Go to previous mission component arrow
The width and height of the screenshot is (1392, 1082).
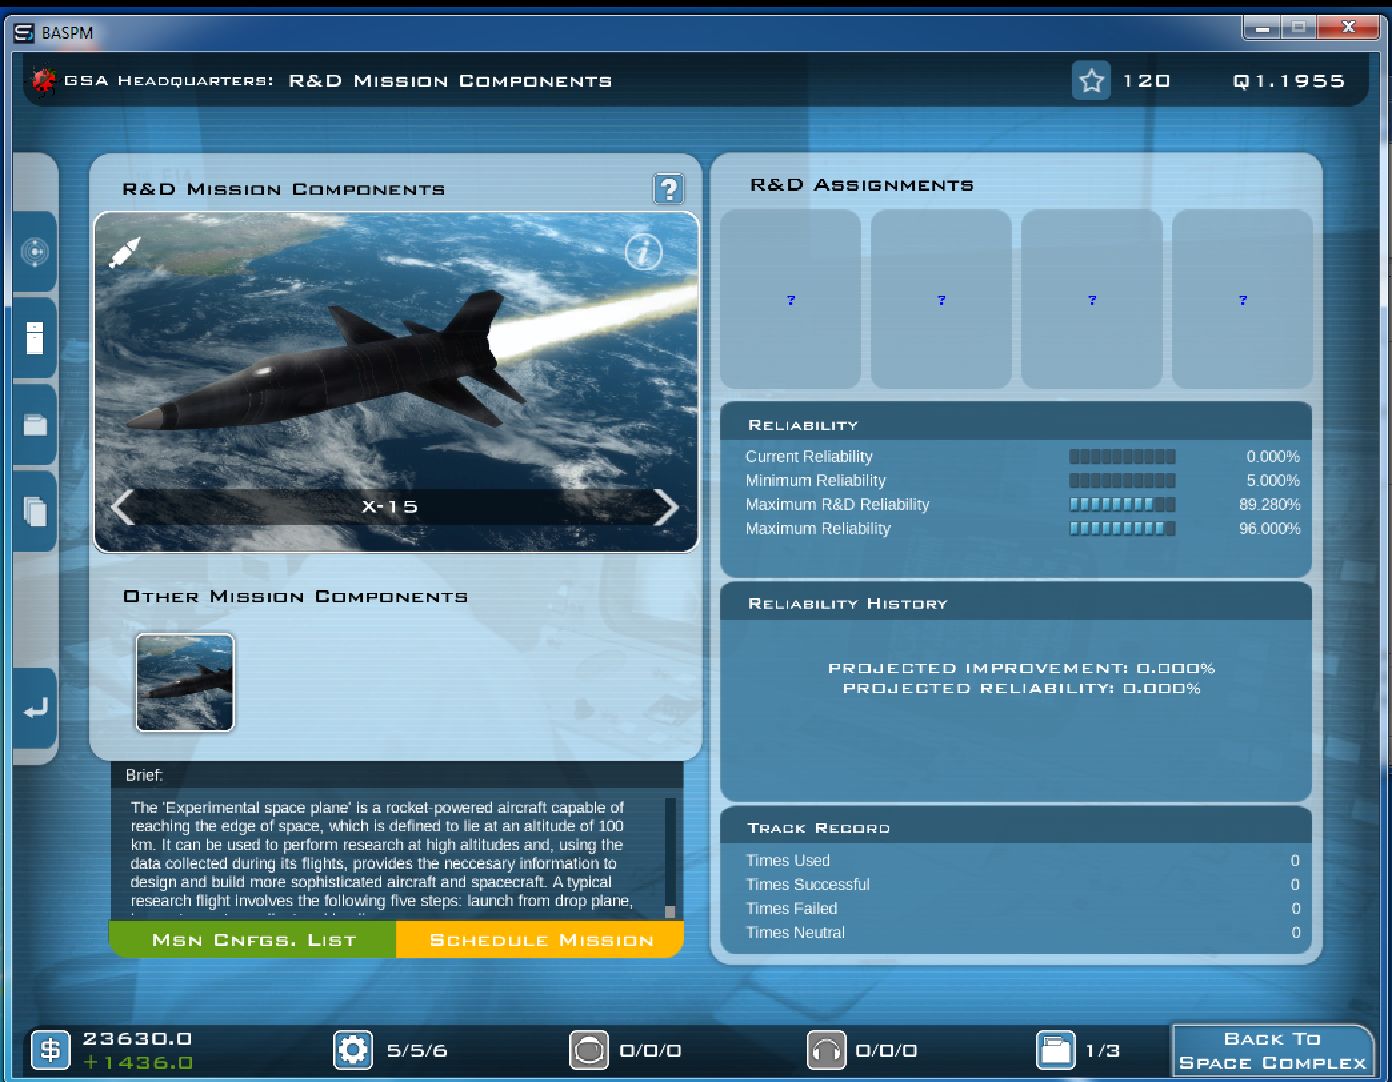click(123, 507)
